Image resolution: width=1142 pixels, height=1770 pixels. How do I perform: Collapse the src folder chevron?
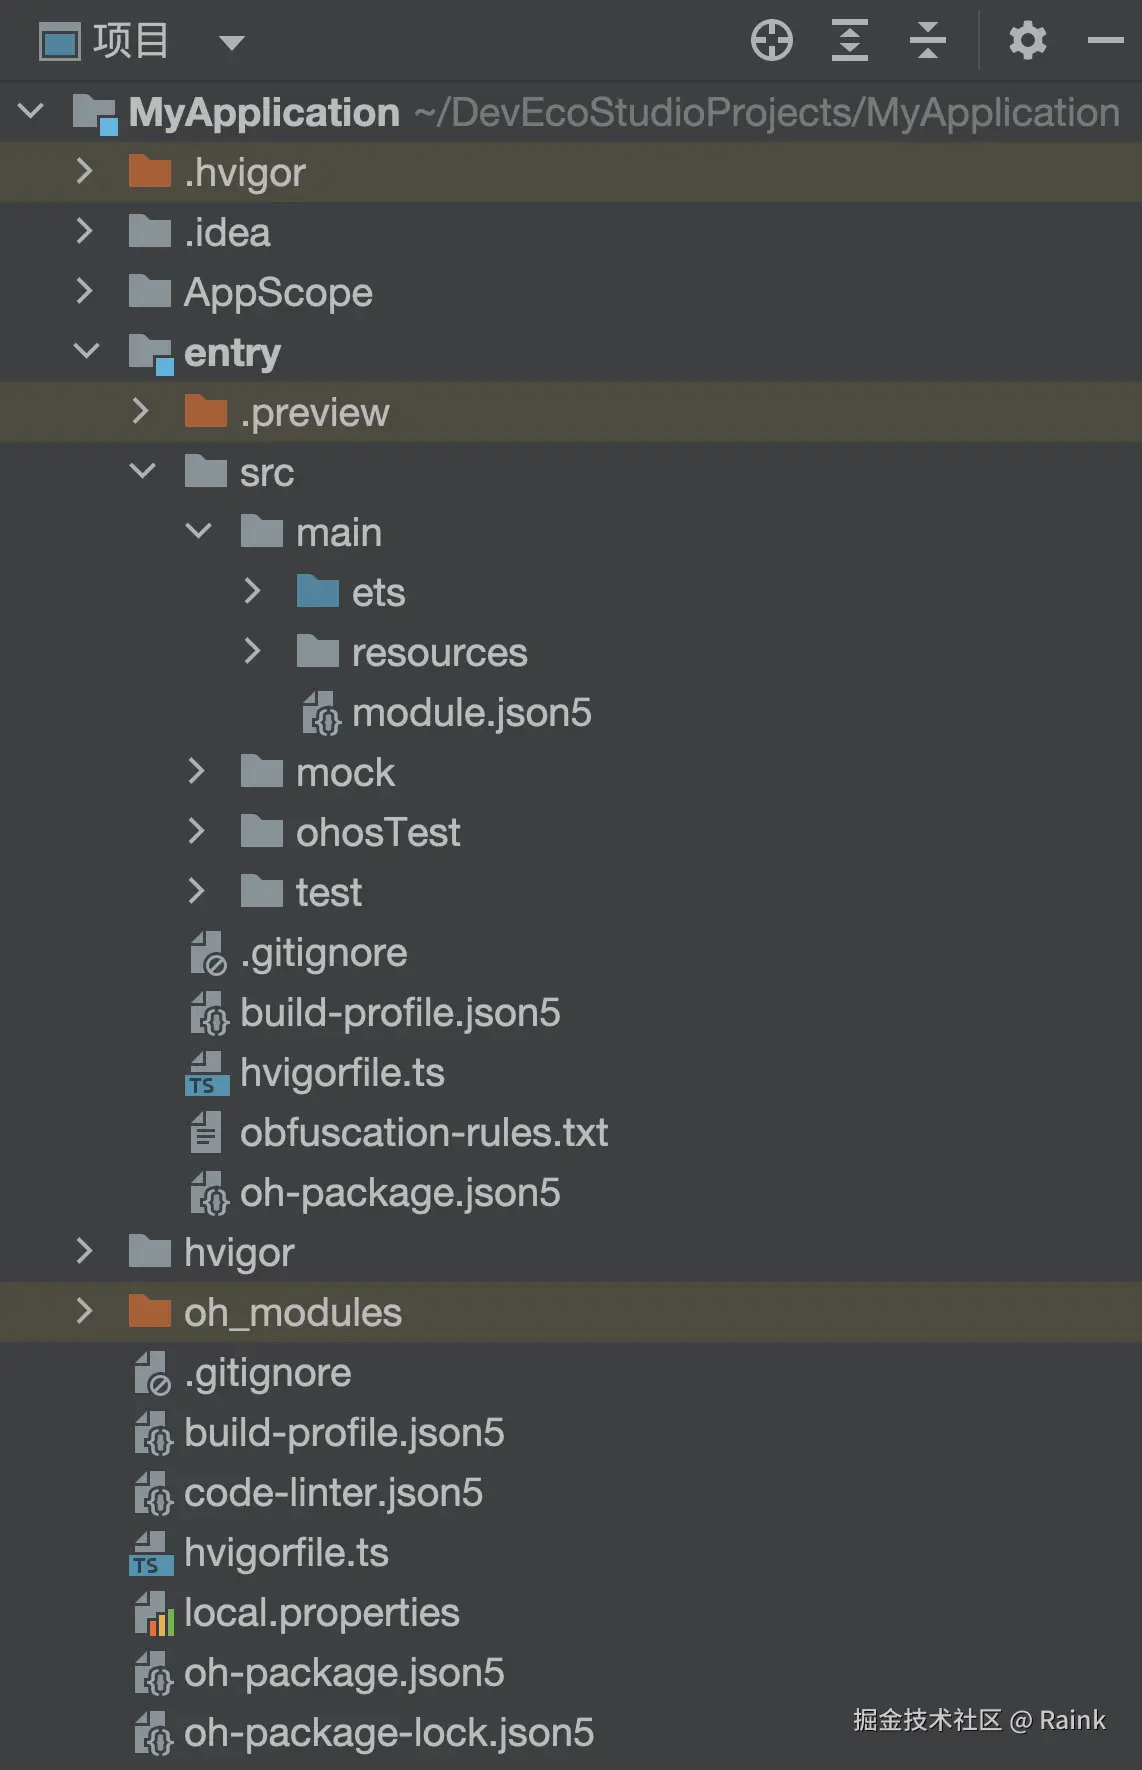tap(143, 472)
